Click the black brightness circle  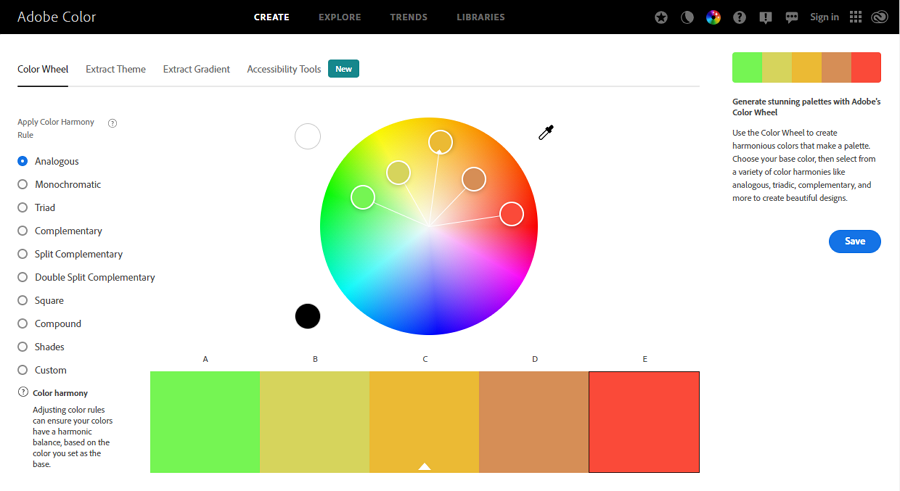coord(308,316)
